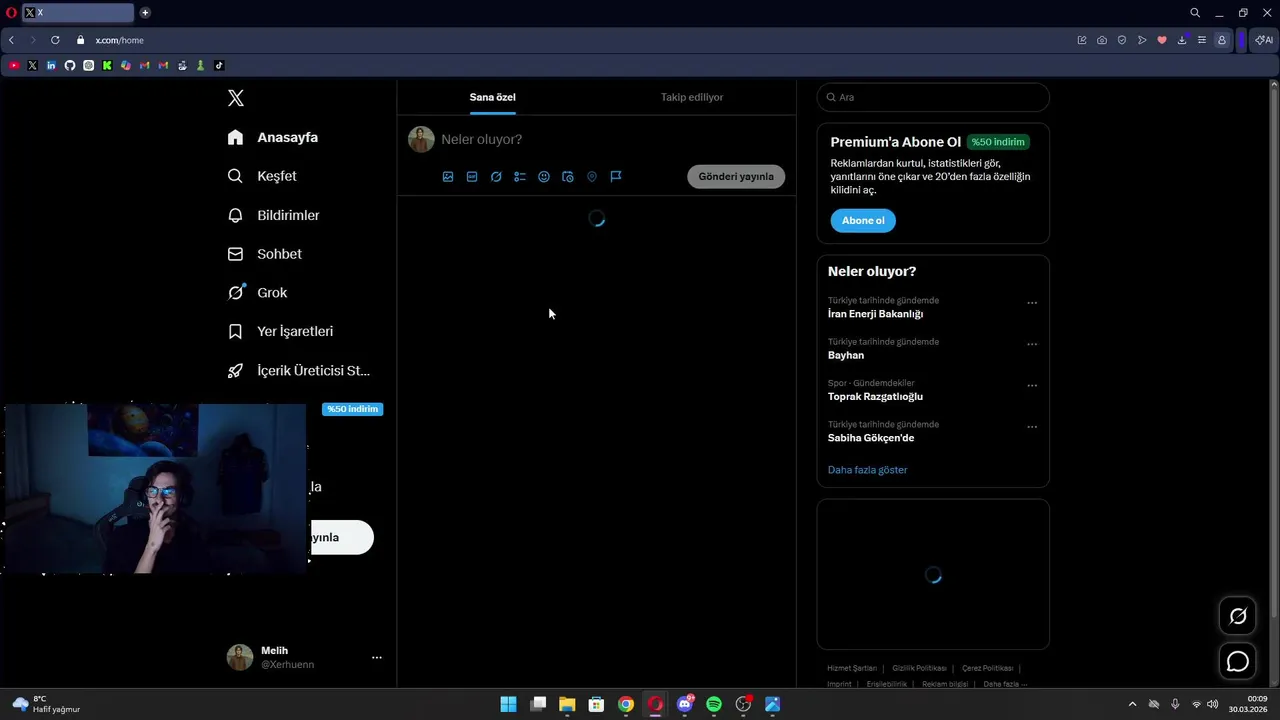Open more options for Toprak Razgatlıoğlu trend
The image size is (1280, 720).
pyautogui.click(x=1032, y=386)
